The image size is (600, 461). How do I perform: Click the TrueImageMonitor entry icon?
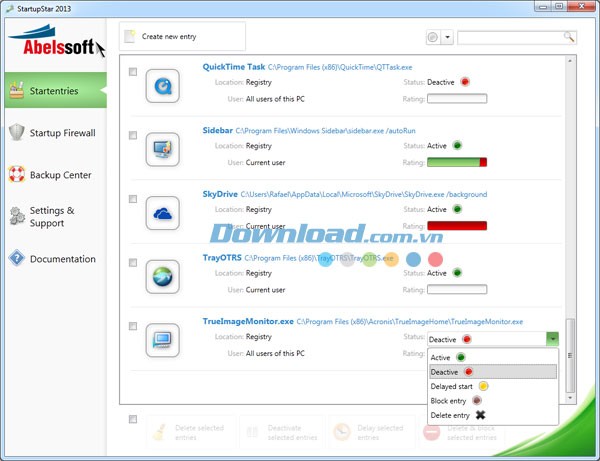click(162, 340)
